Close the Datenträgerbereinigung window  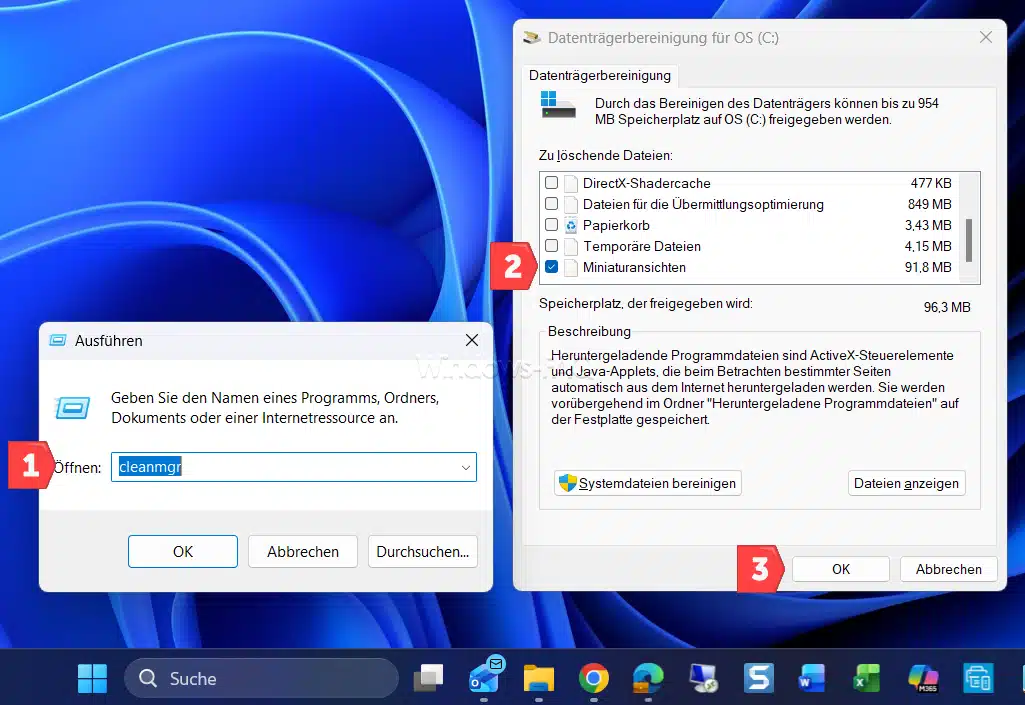coord(986,37)
